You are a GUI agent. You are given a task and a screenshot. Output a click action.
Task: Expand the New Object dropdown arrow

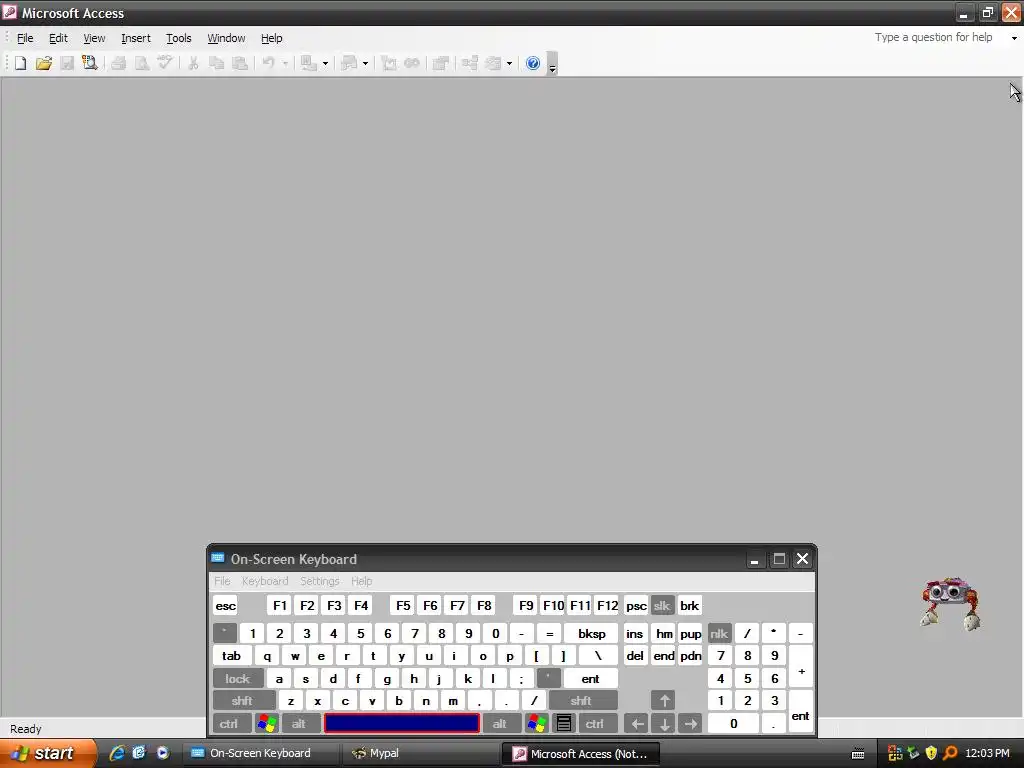pyautogui.click(x=509, y=63)
